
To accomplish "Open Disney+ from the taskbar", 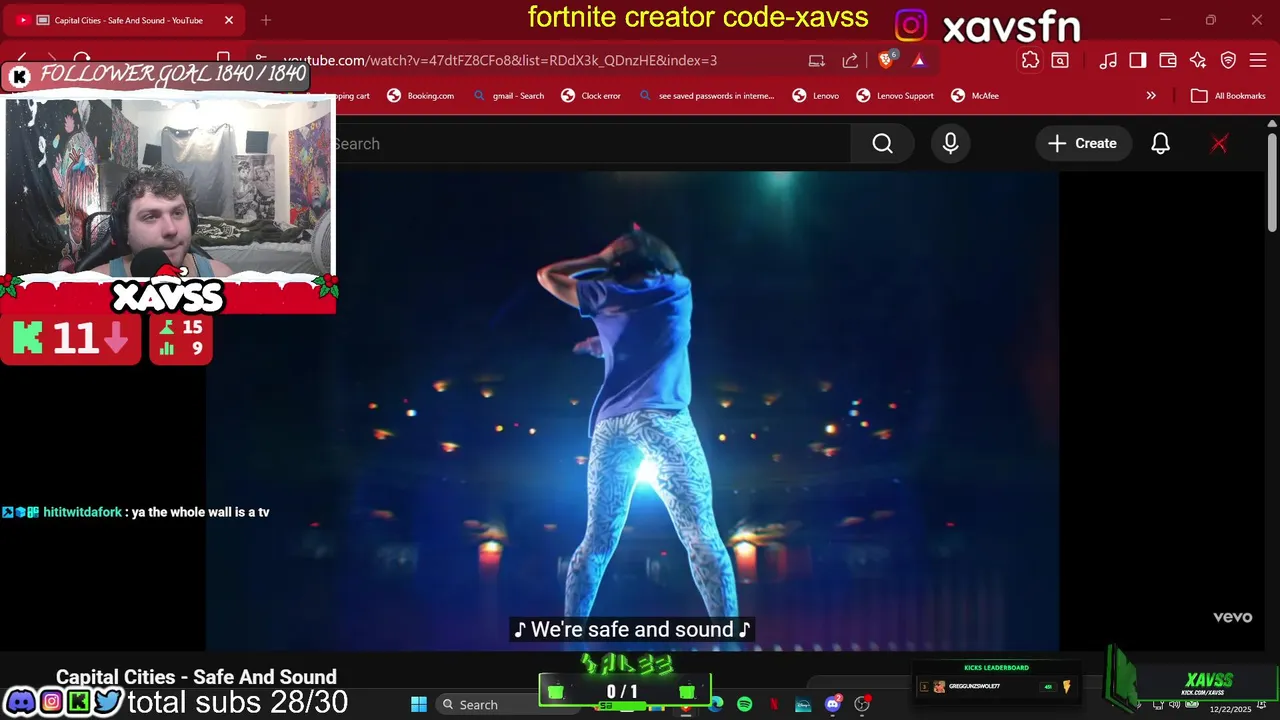I will [x=803, y=704].
